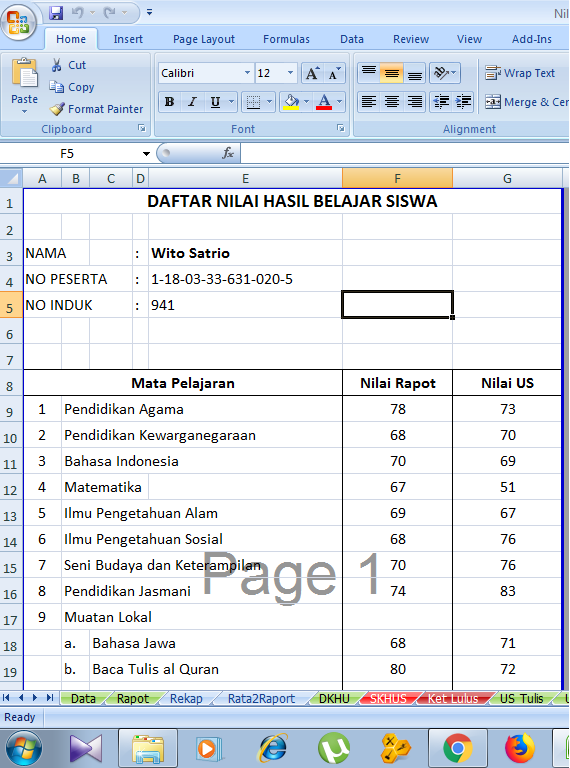Redo the last undone action
This screenshot has width=570, height=768.
pyautogui.click(x=109, y=13)
